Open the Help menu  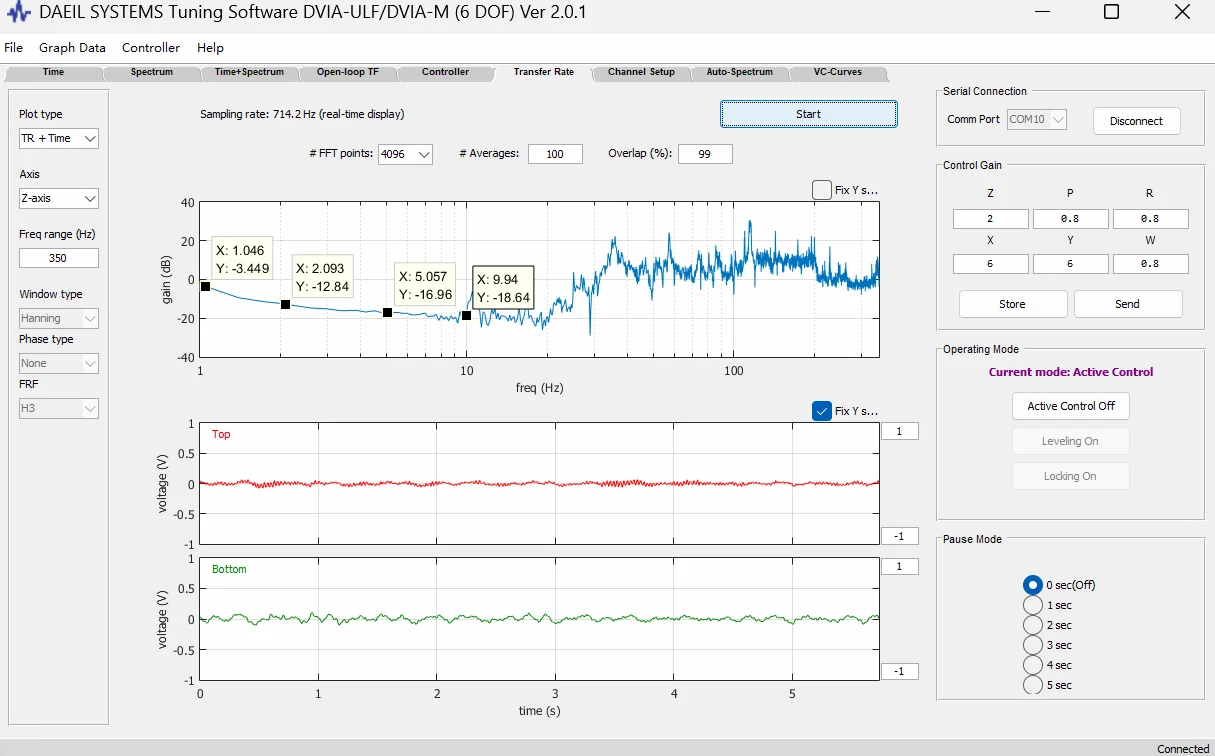pyautogui.click(x=210, y=48)
